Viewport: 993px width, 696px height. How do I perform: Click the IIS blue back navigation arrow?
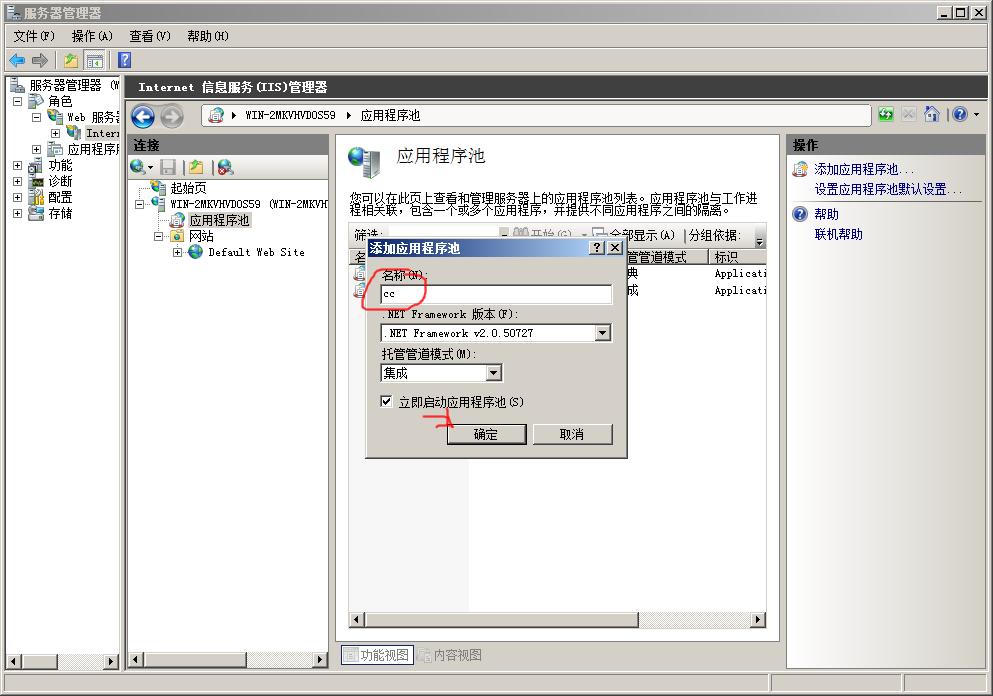143,116
